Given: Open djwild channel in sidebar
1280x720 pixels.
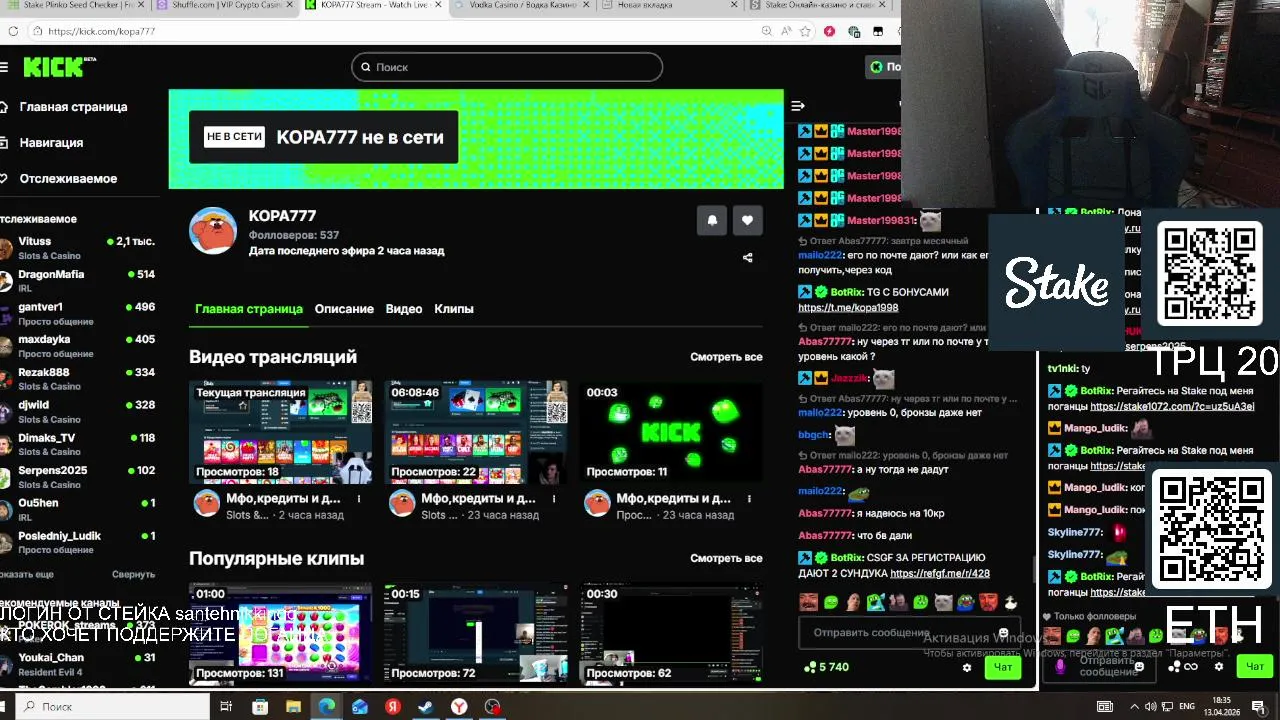Looking at the screenshot, I should pos(78,412).
